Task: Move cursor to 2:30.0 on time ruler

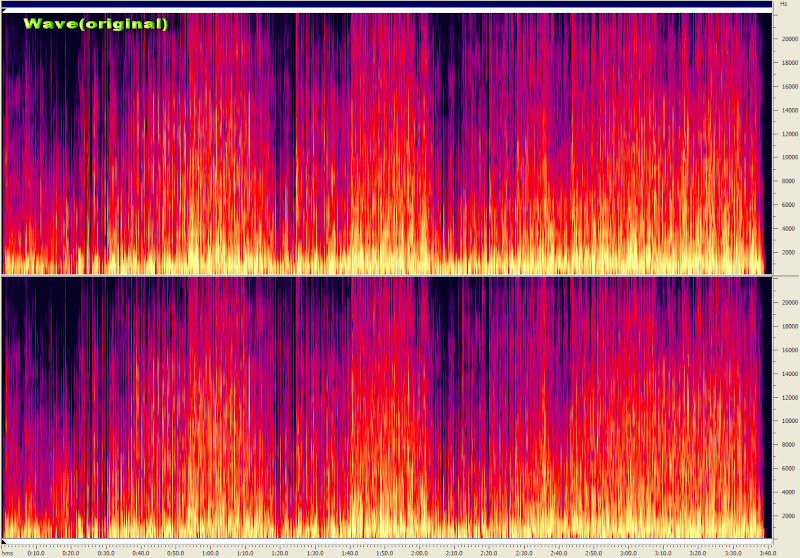Action: tap(523, 552)
